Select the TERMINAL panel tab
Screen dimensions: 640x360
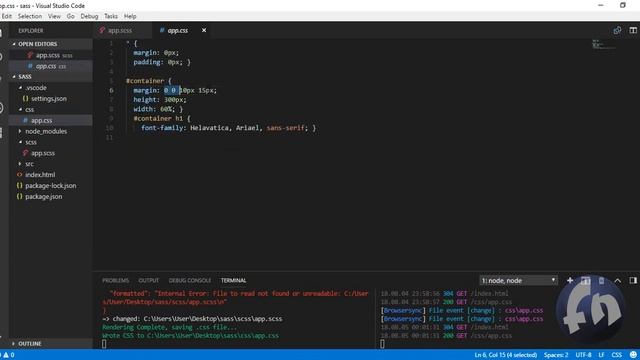point(233,280)
